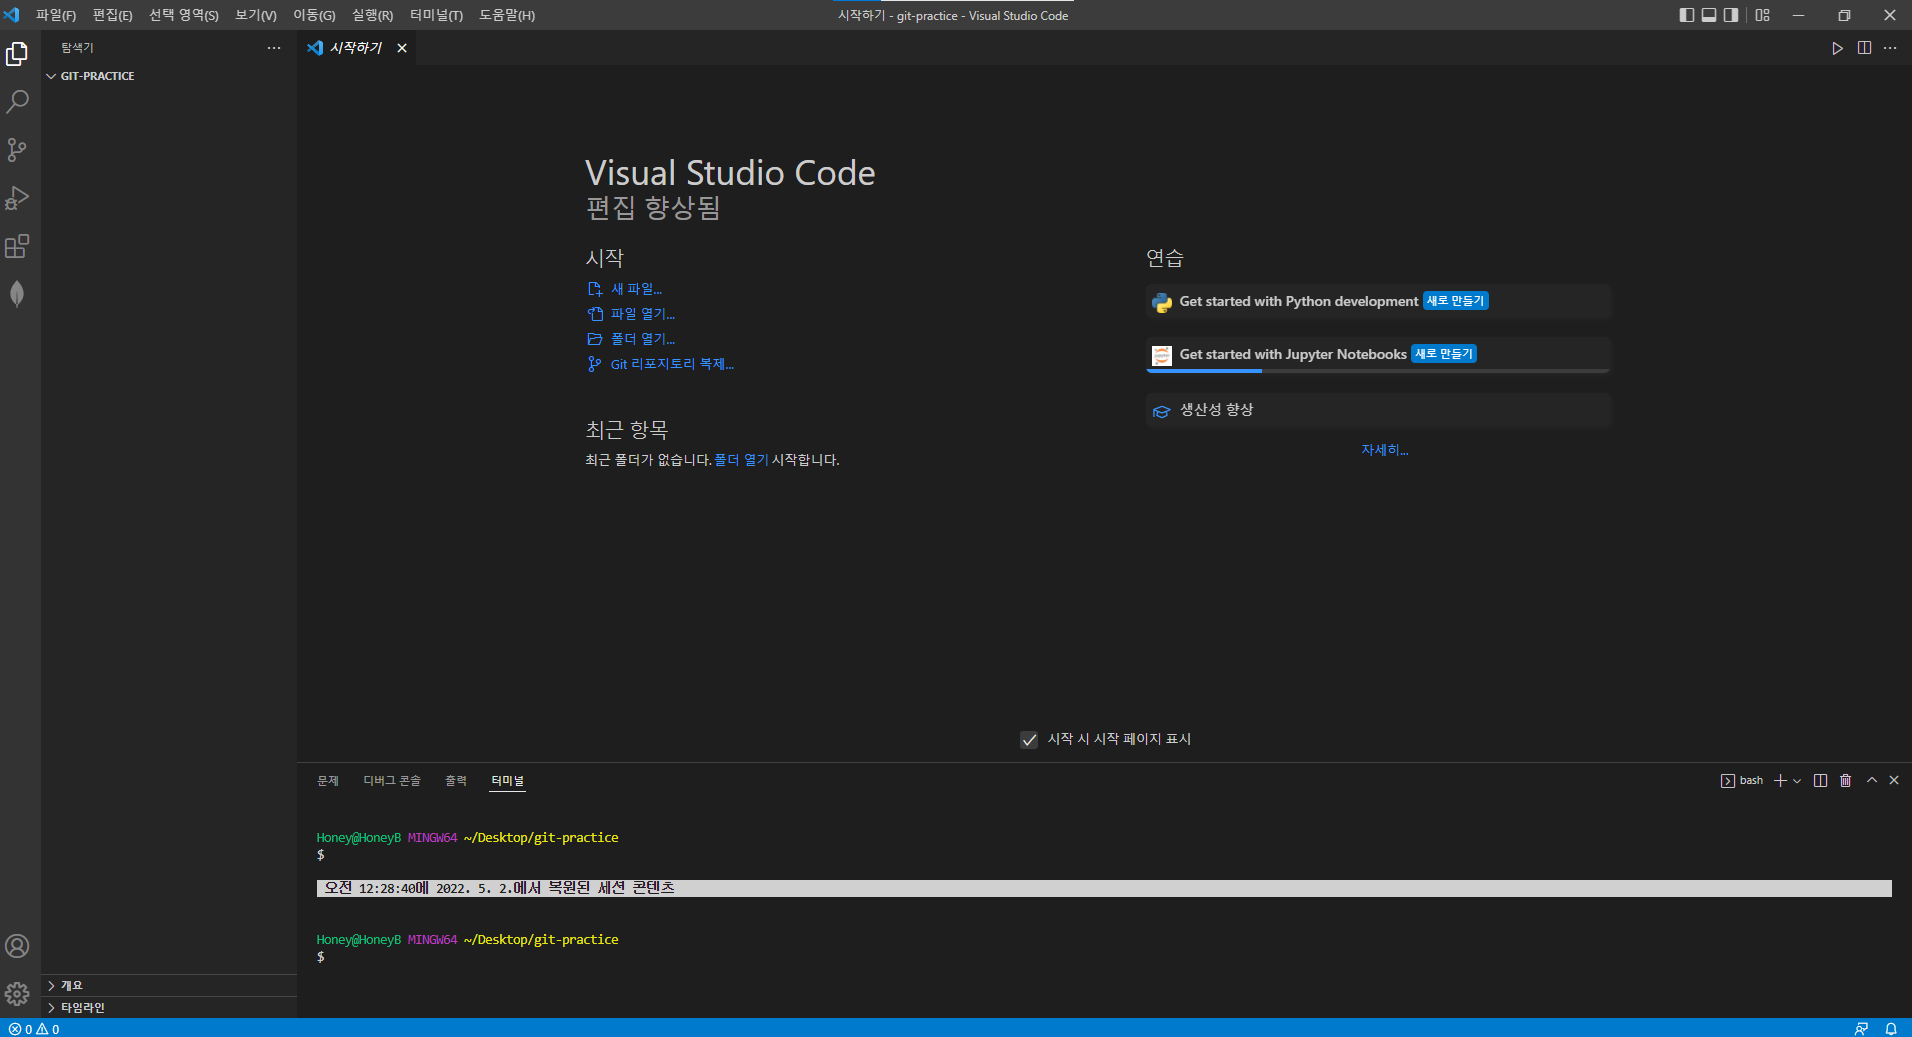Kill terminal with trash icon
Screen dimensions: 1912x1037
point(1846,781)
